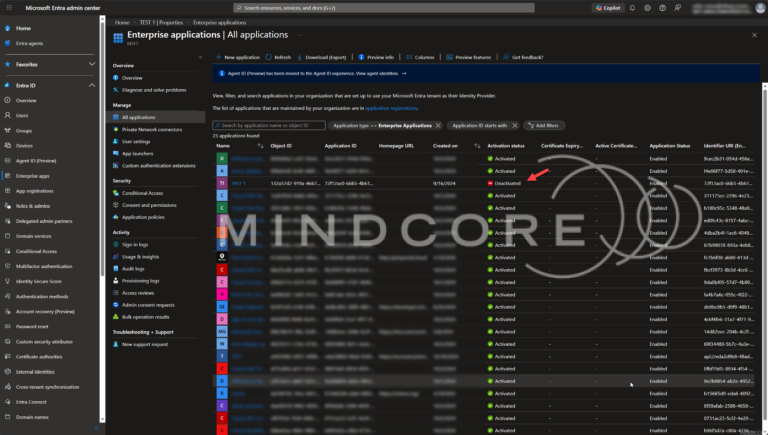This screenshot has height=435, width=768.
Task: Select Enterprise apps in sidebar
Action: (x=32, y=176)
